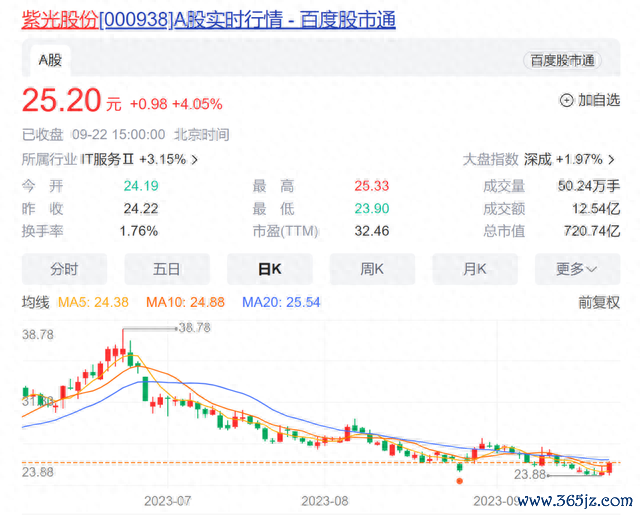Open the 前复权 adjustment selector
This screenshot has width=640, height=516.
click(x=599, y=302)
